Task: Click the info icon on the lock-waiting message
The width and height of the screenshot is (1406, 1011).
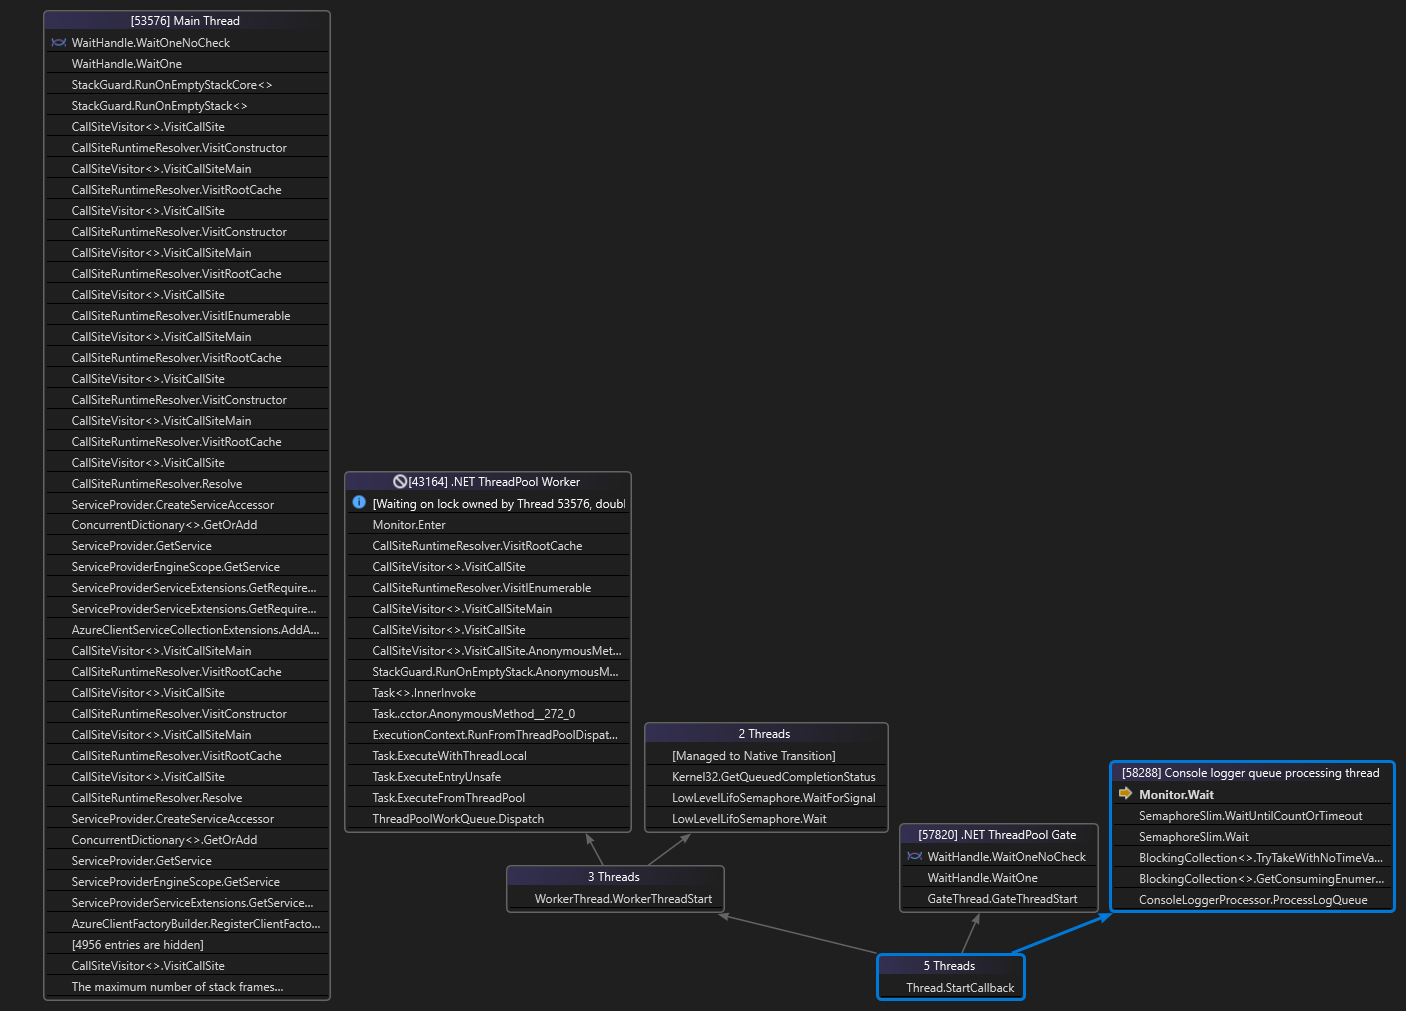Action: pos(359,503)
